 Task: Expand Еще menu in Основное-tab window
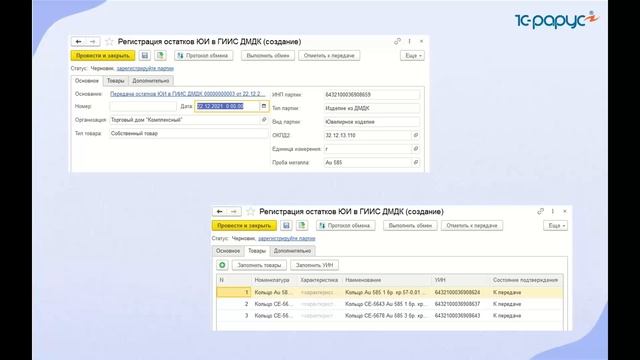click(412, 56)
